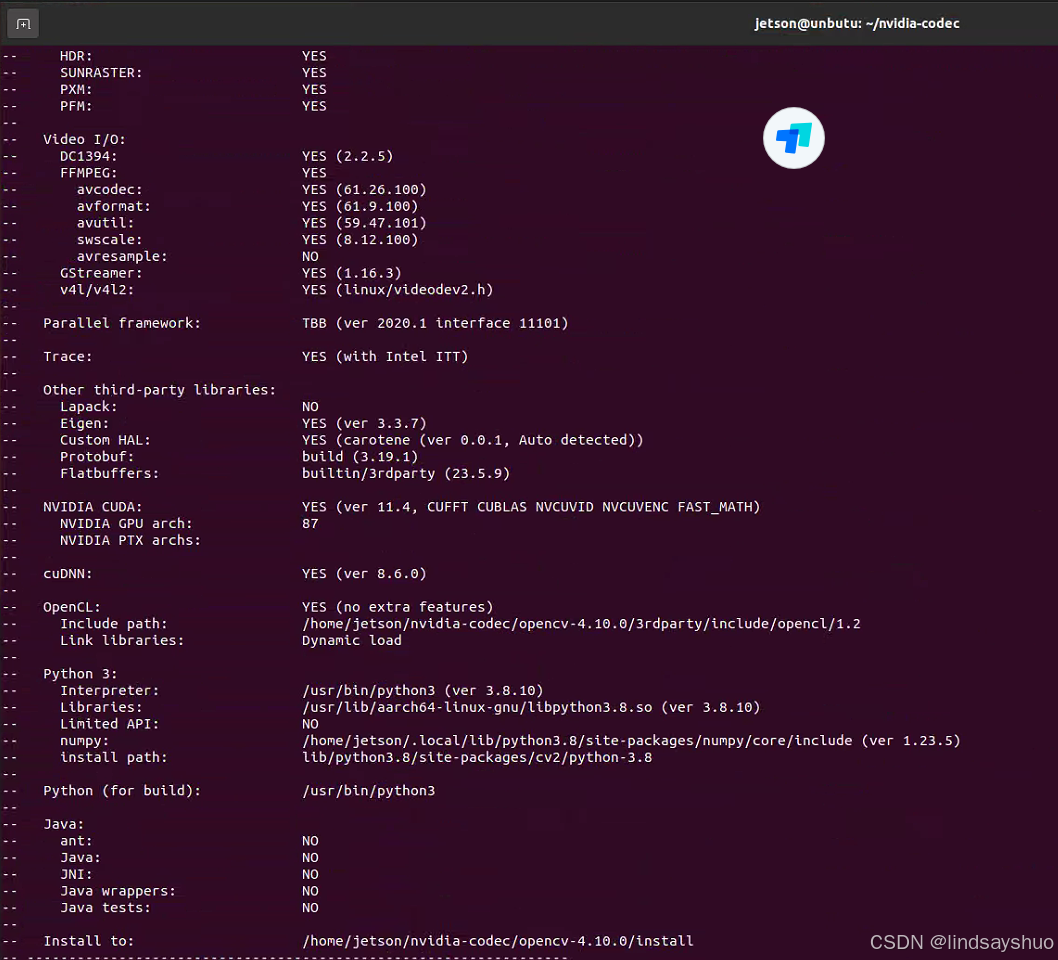Select NVIDIA GPU arch value '87'
Screen dimensions: 1058x960
[x=310, y=524]
